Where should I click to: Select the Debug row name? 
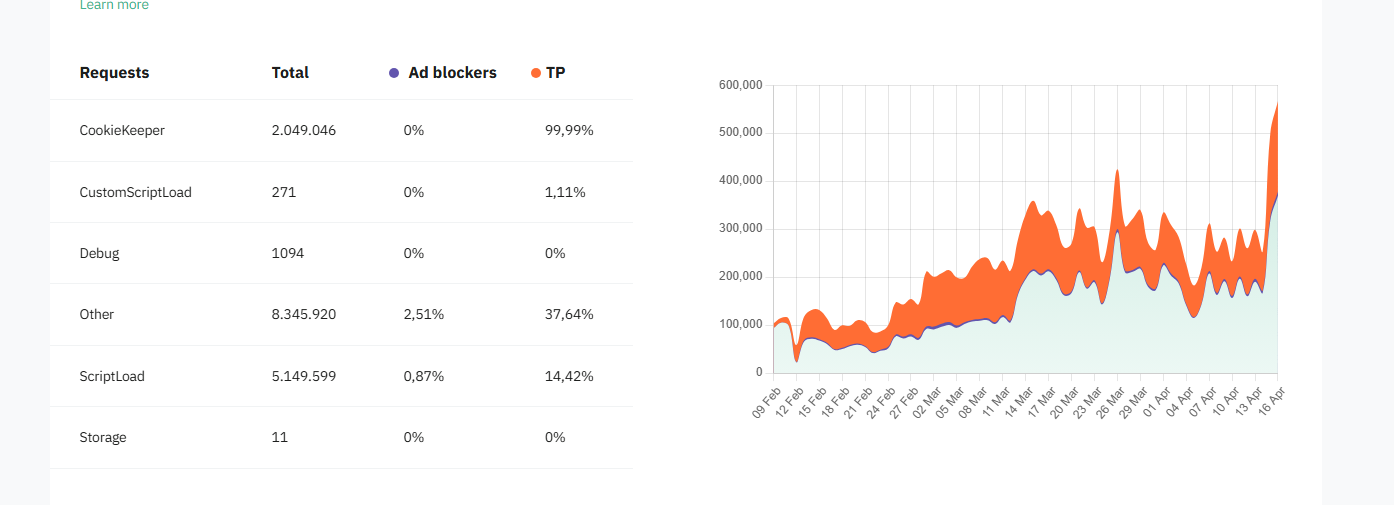pos(99,253)
